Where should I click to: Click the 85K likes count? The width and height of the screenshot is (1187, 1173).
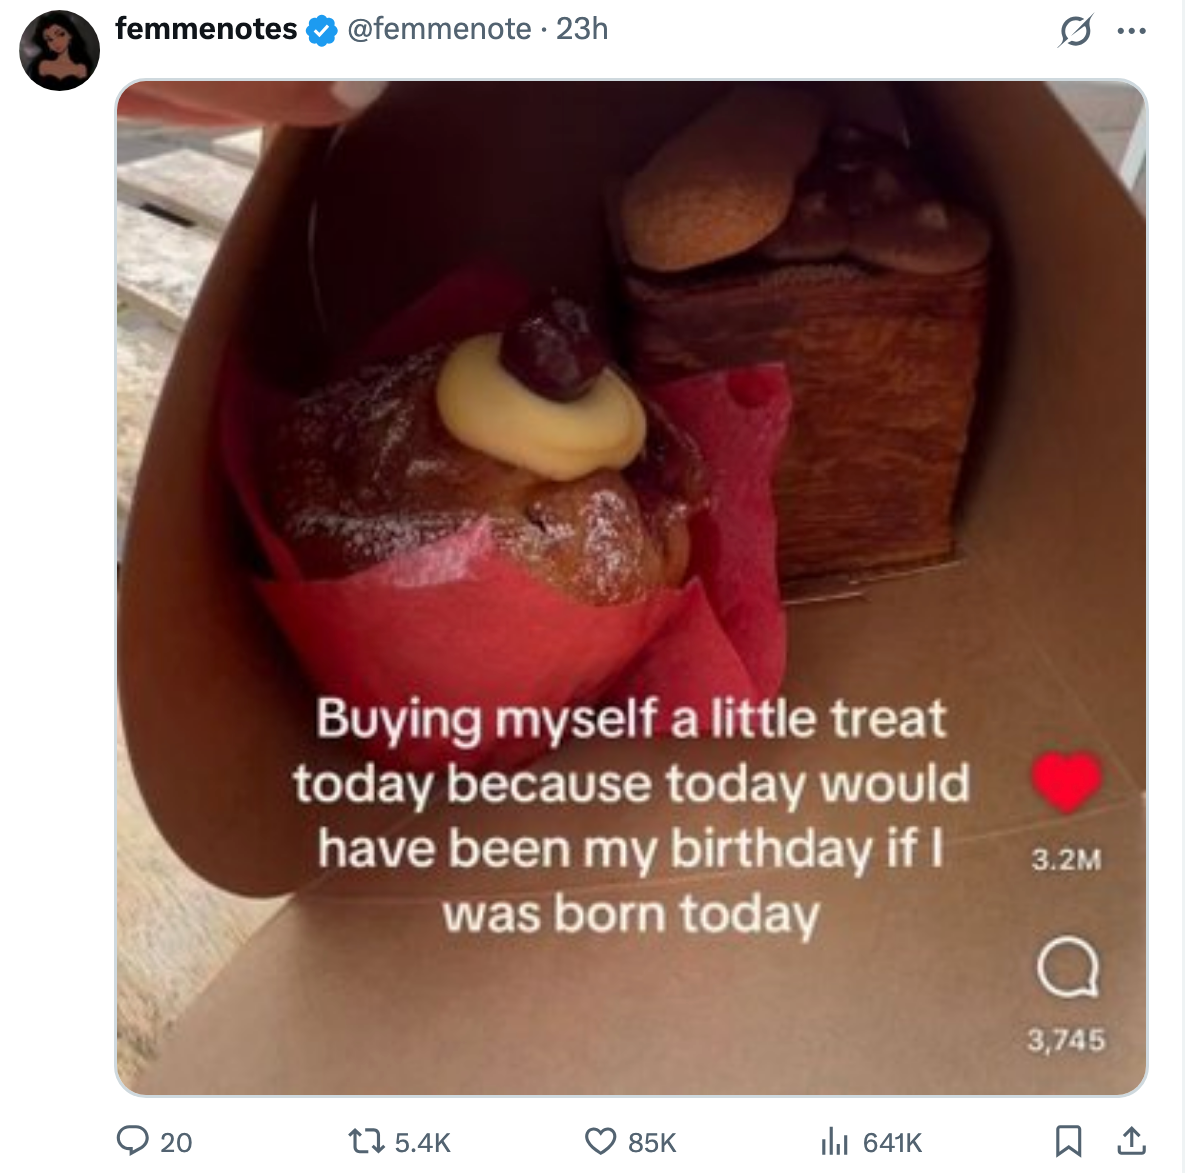click(x=652, y=1142)
